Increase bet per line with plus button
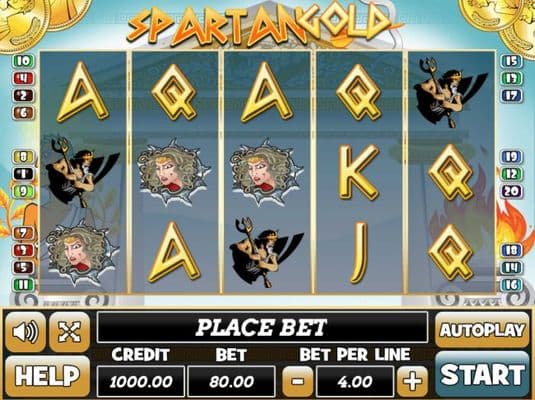 413,381
